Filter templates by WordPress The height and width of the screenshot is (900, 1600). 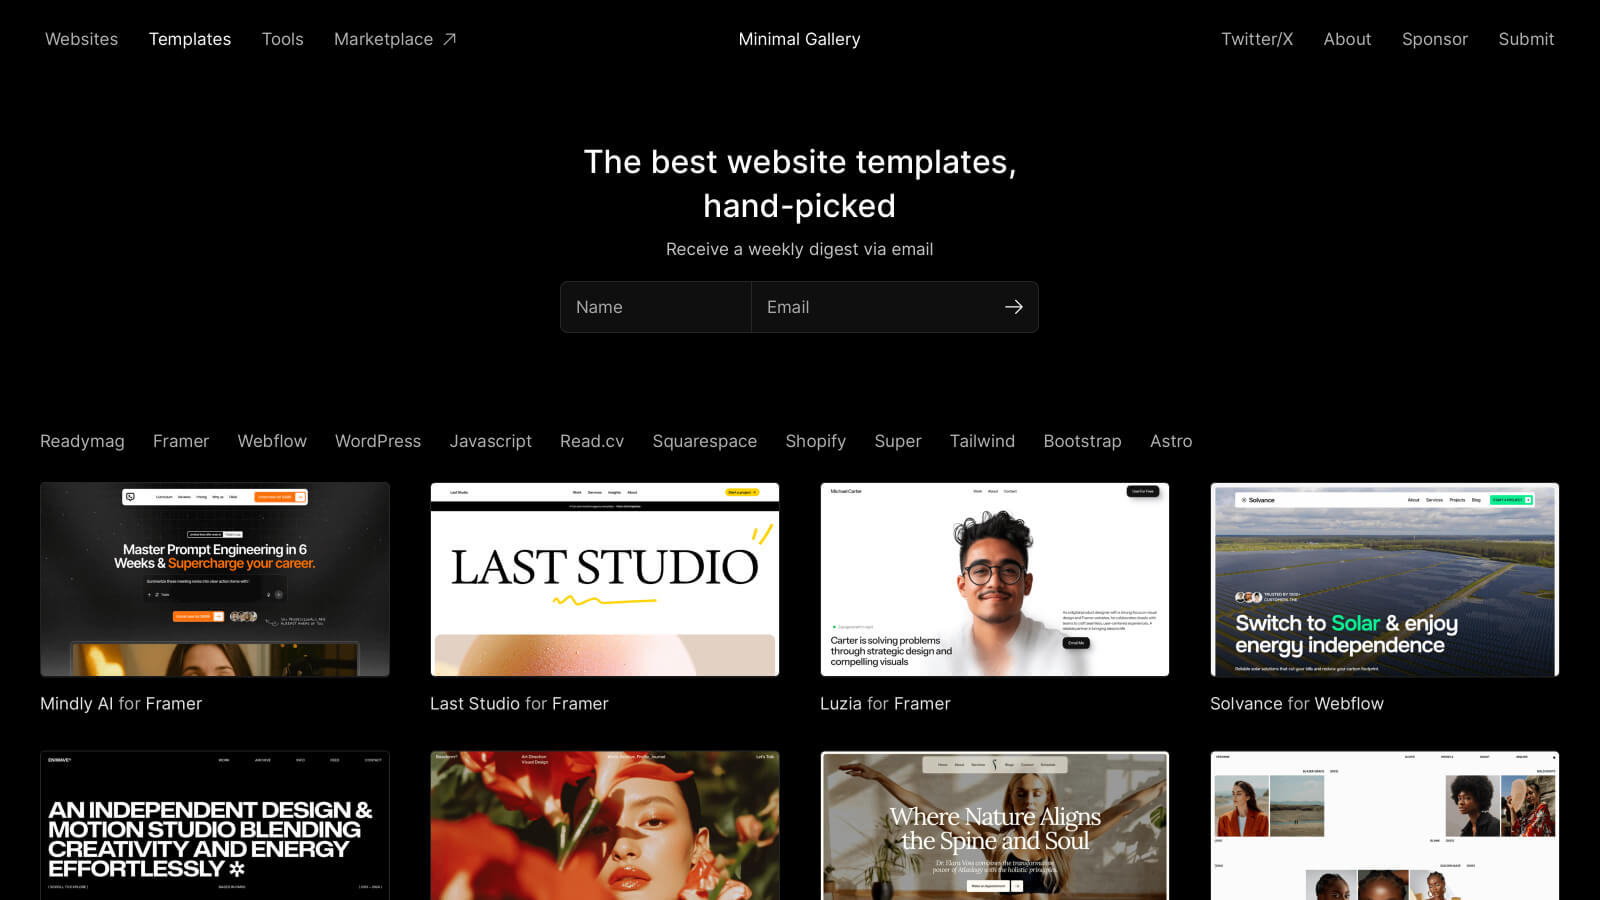(x=378, y=441)
